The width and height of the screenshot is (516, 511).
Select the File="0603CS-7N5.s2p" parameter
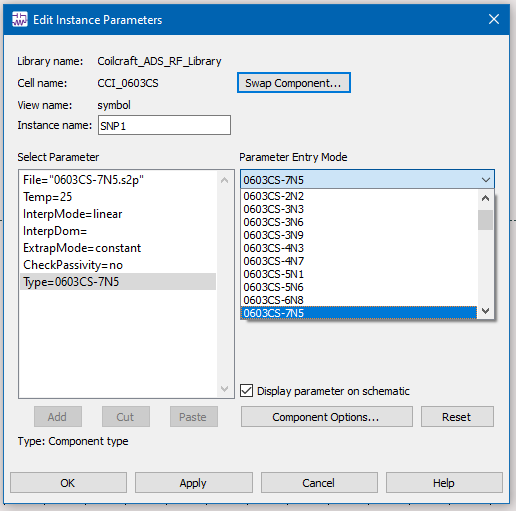[x=118, y=180]
